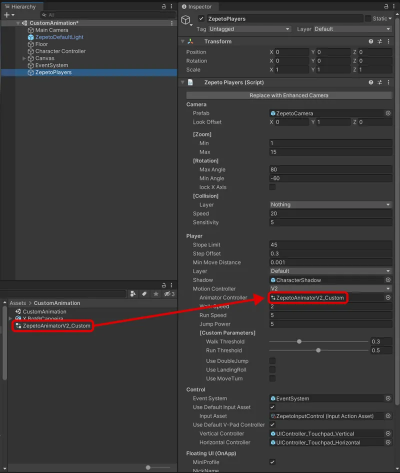Click object picker next to ZepetoCamera prefab
Viewport: 400px width, 473px height.
click(388, 113)
